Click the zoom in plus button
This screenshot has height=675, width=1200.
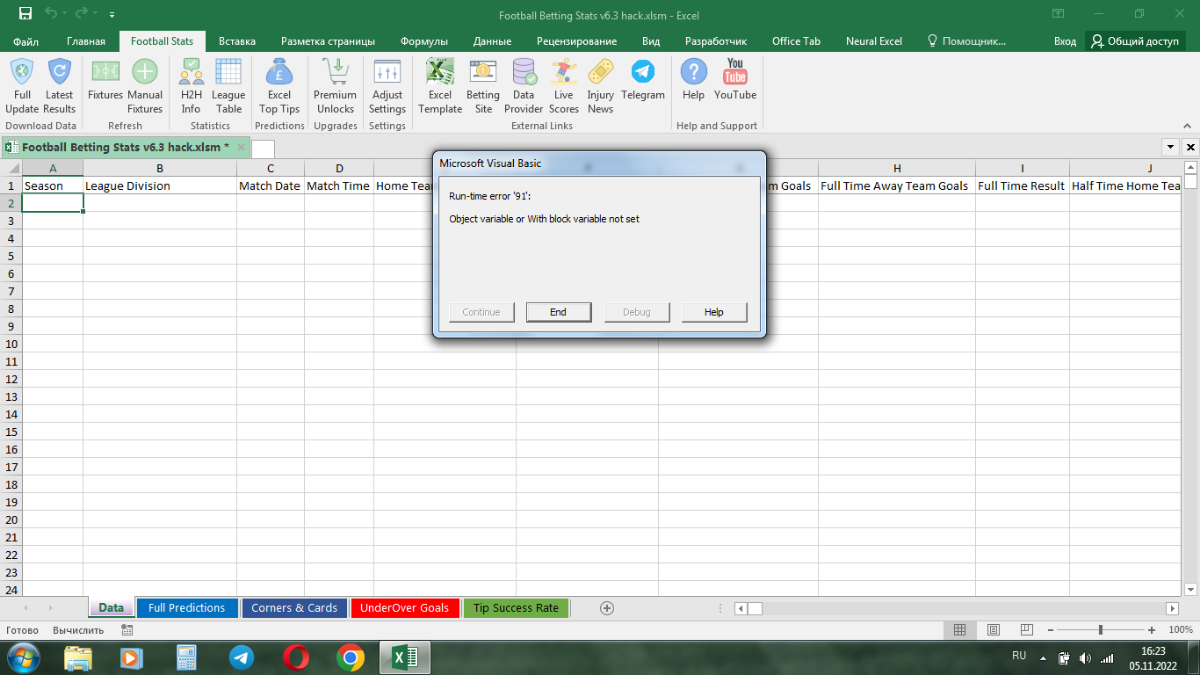point(1152,630)
